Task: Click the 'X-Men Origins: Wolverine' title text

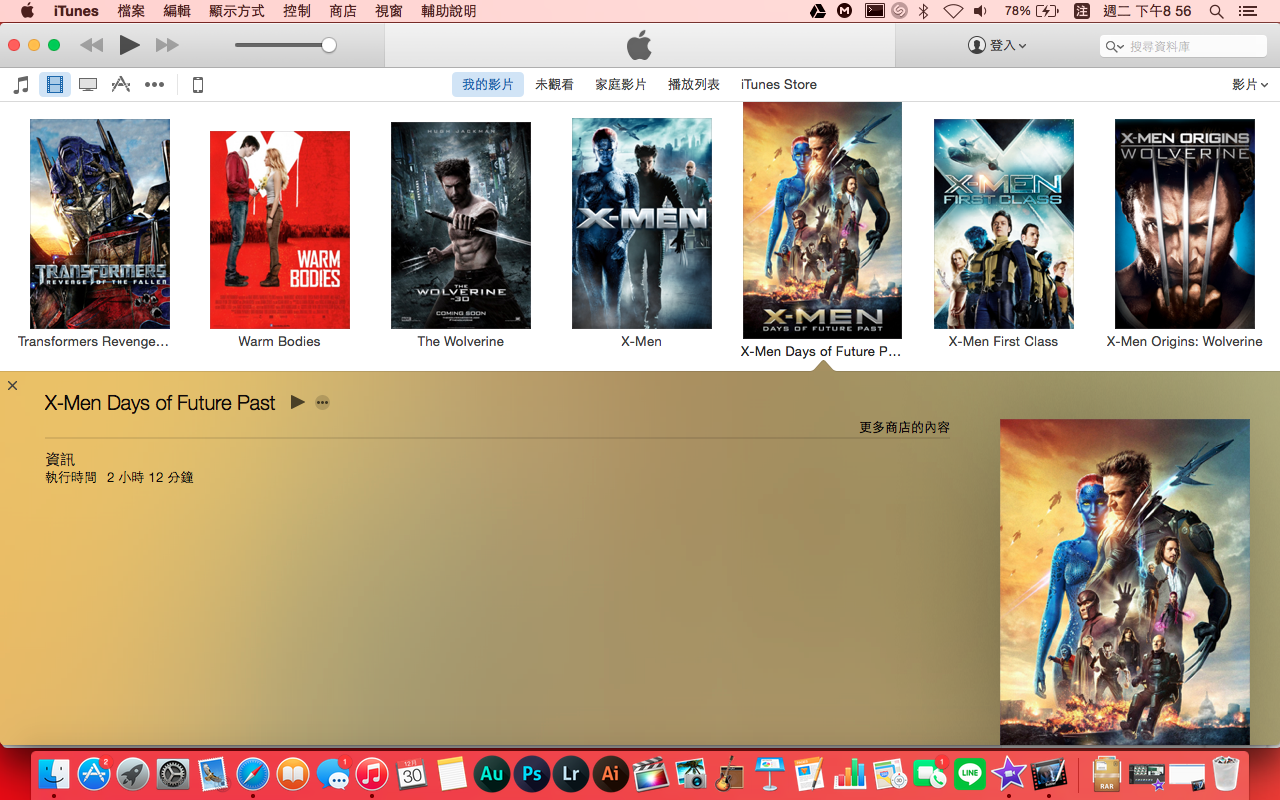Action: click(1184, 342)
